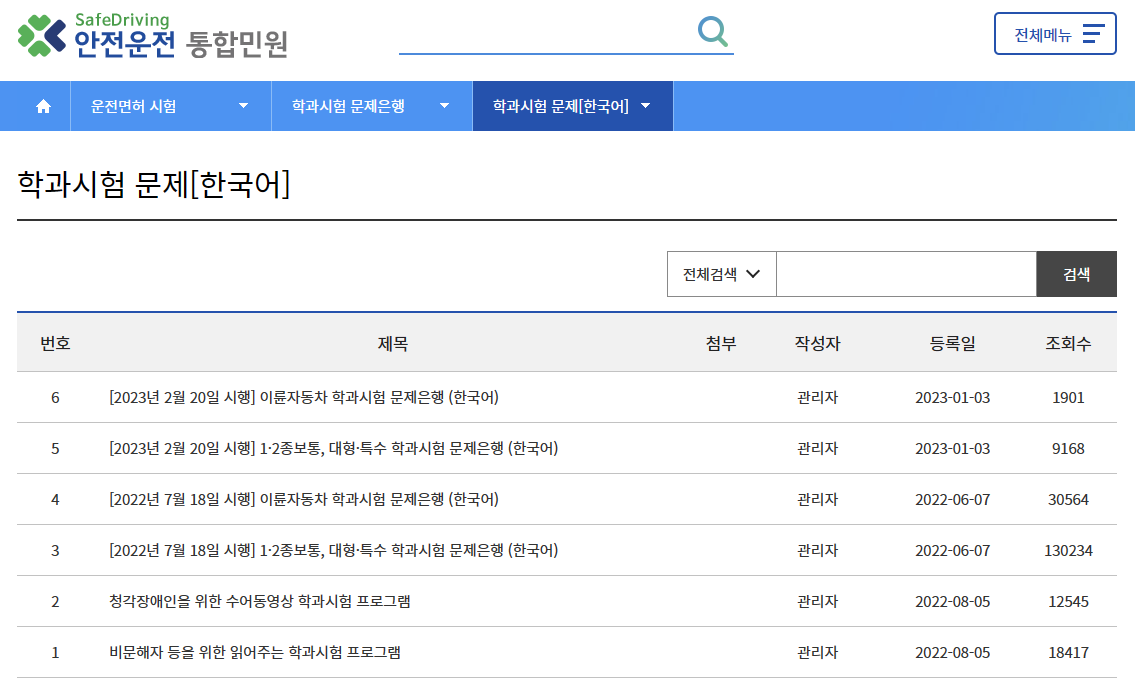Go to home via house icon
The height and width of the screenshot is (687, 1135).
point(43,106)
